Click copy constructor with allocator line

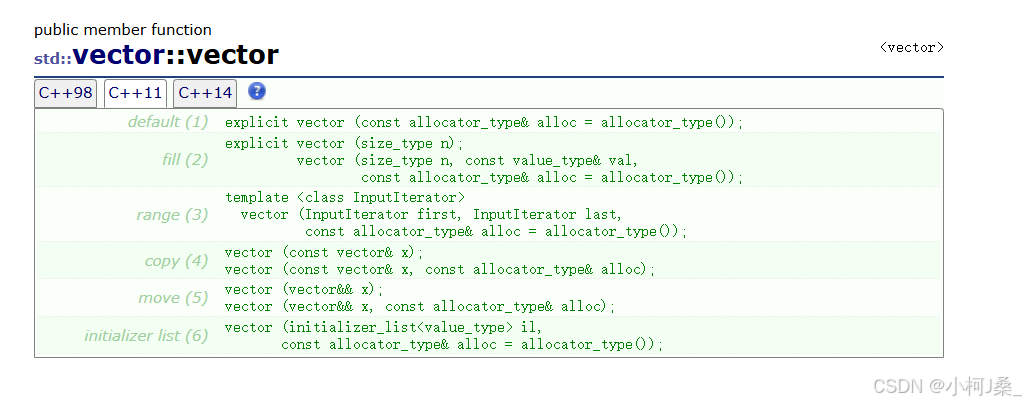(x=440, y=269)
